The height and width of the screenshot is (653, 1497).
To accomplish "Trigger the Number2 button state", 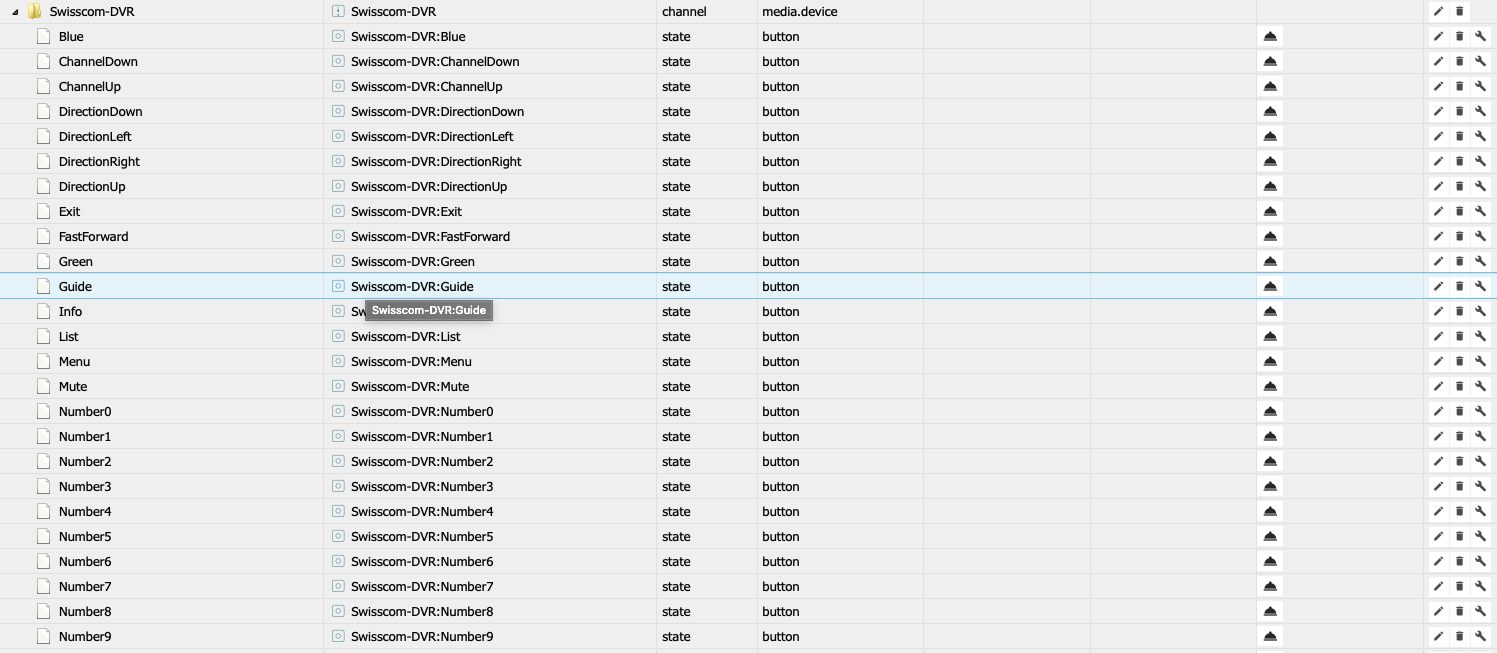I will [1270, 461].
